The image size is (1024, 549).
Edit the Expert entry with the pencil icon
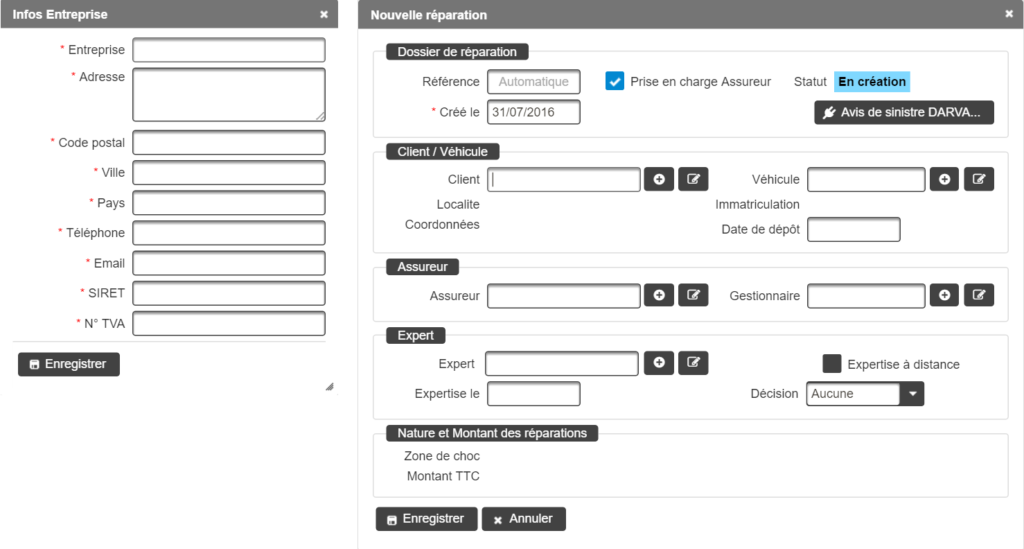point(693,363)
